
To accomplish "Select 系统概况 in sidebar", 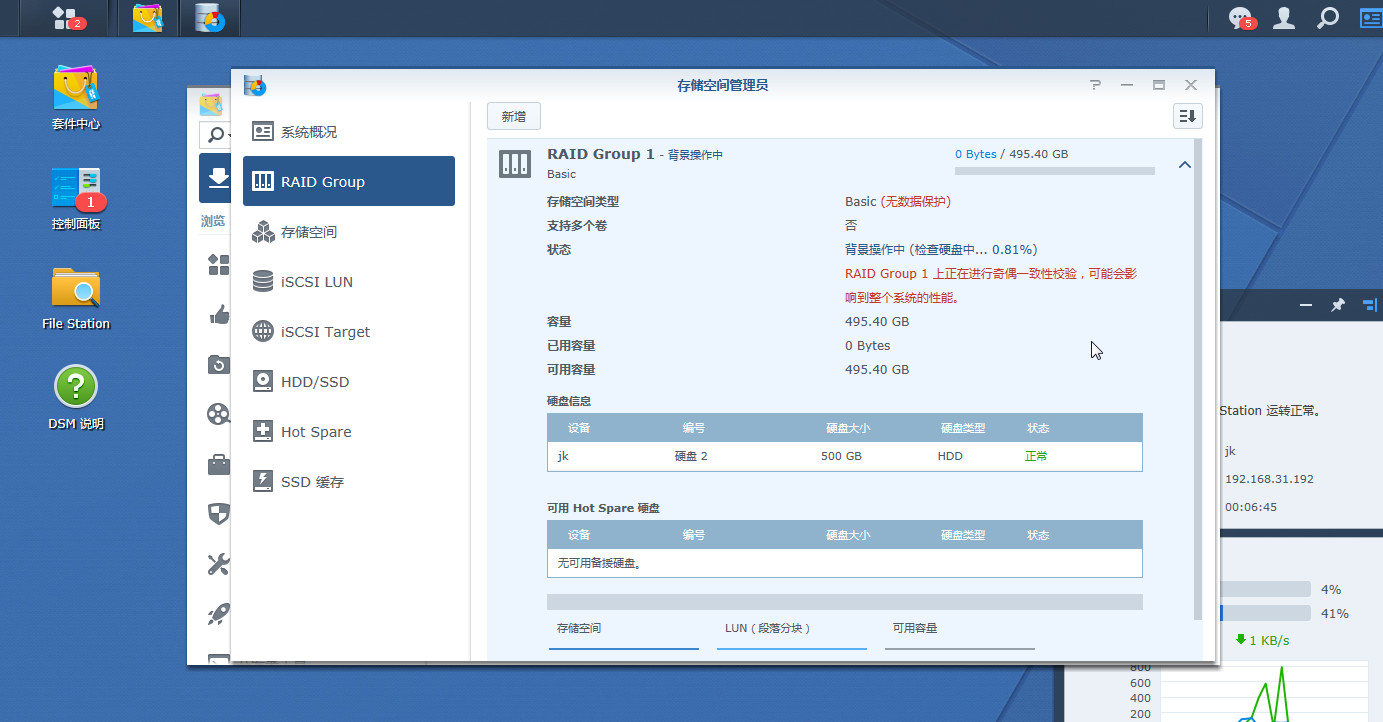I will [349, 132].
